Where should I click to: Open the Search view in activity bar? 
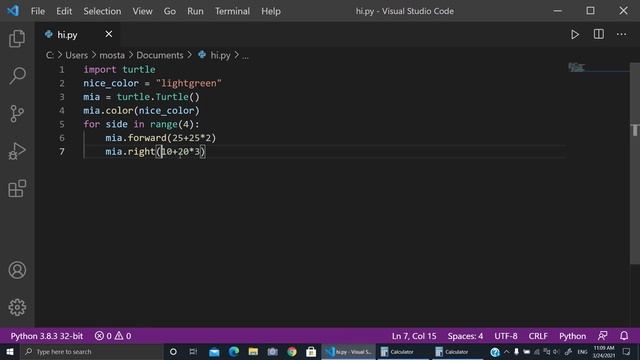click(x=17, y=76)
